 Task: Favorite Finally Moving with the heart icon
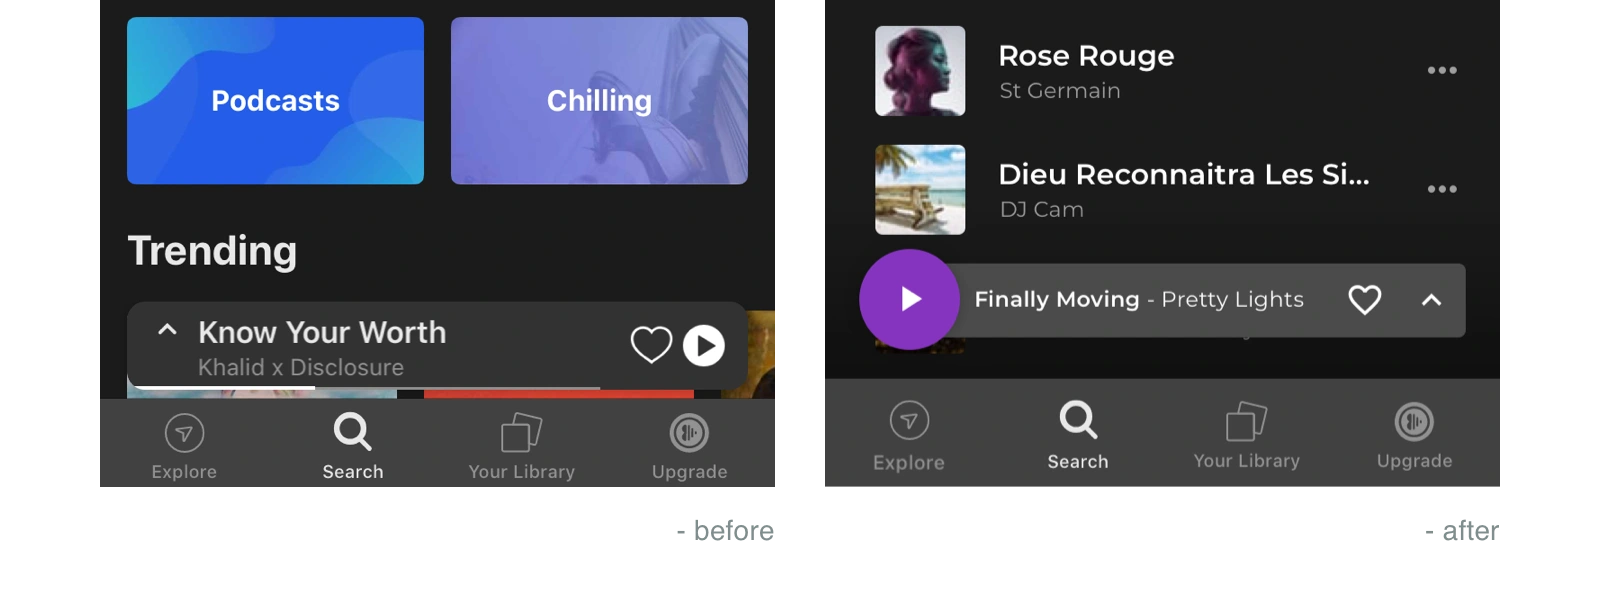(x=1365, y=300)
